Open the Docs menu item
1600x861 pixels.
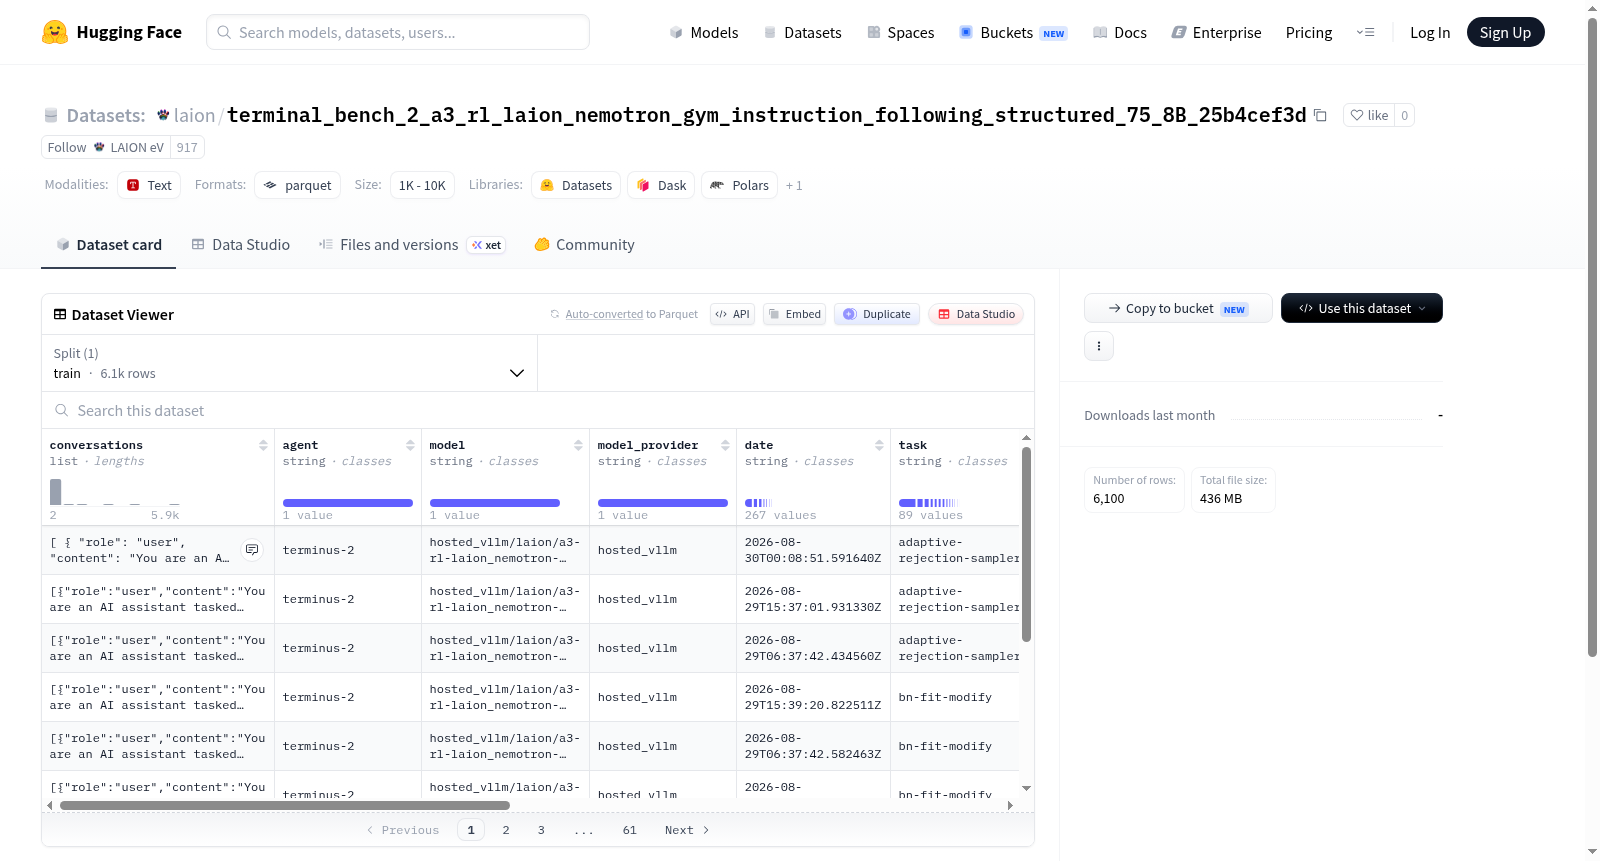pos(1120,32)
